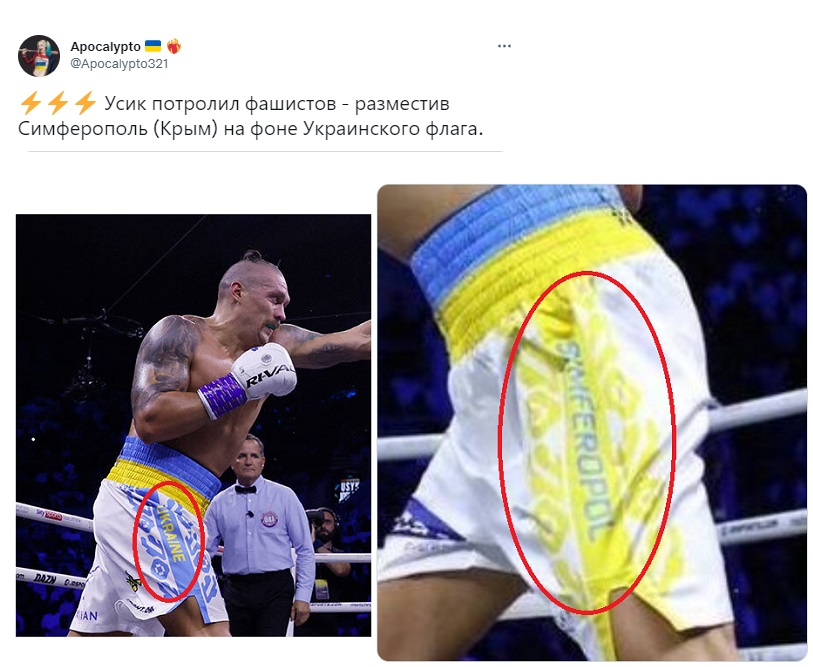Click the third lightning bolt emoji
The width and height of the screenshot is (813, 667).
click(x=85, y=103)
